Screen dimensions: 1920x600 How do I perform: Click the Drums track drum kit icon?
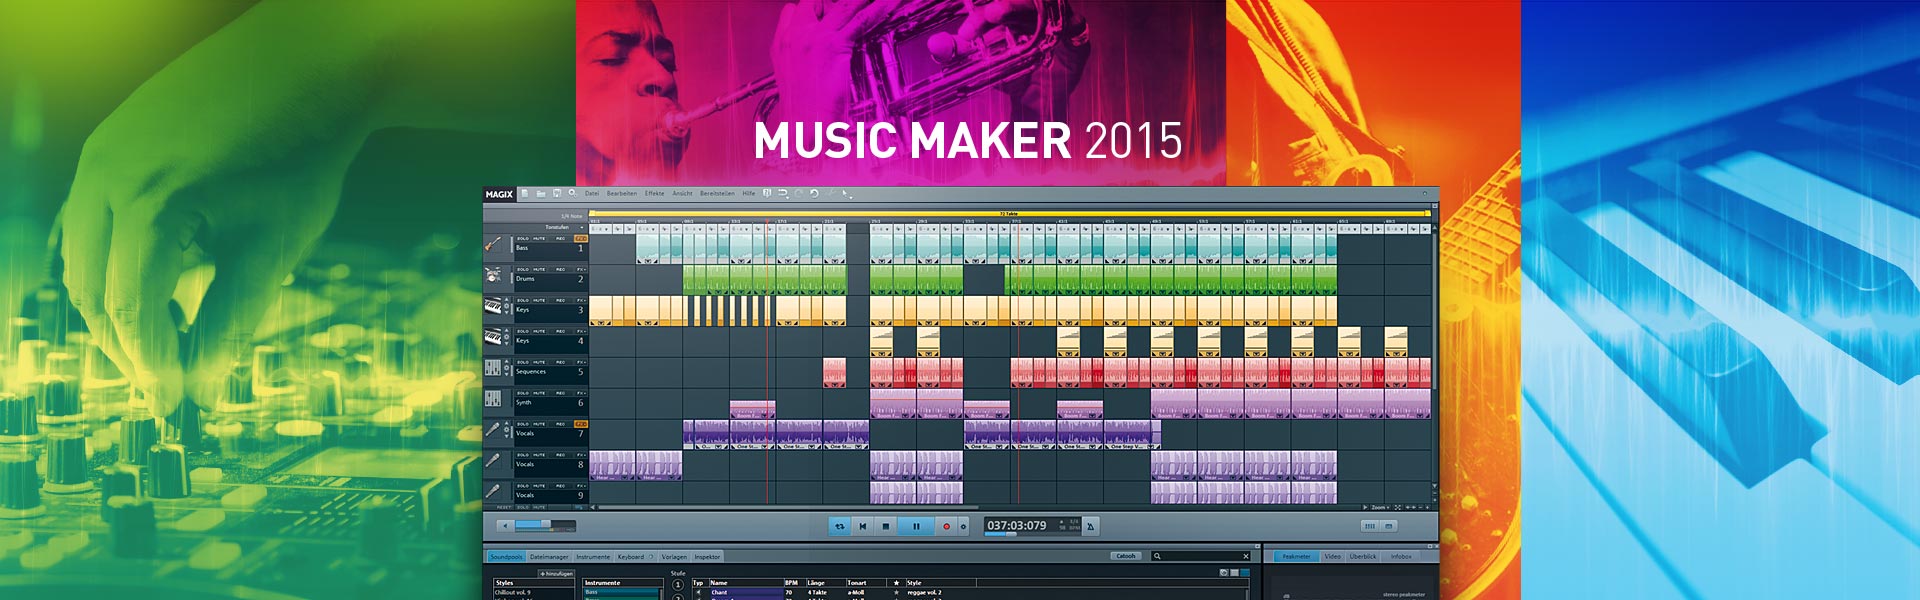pos(493,276)
